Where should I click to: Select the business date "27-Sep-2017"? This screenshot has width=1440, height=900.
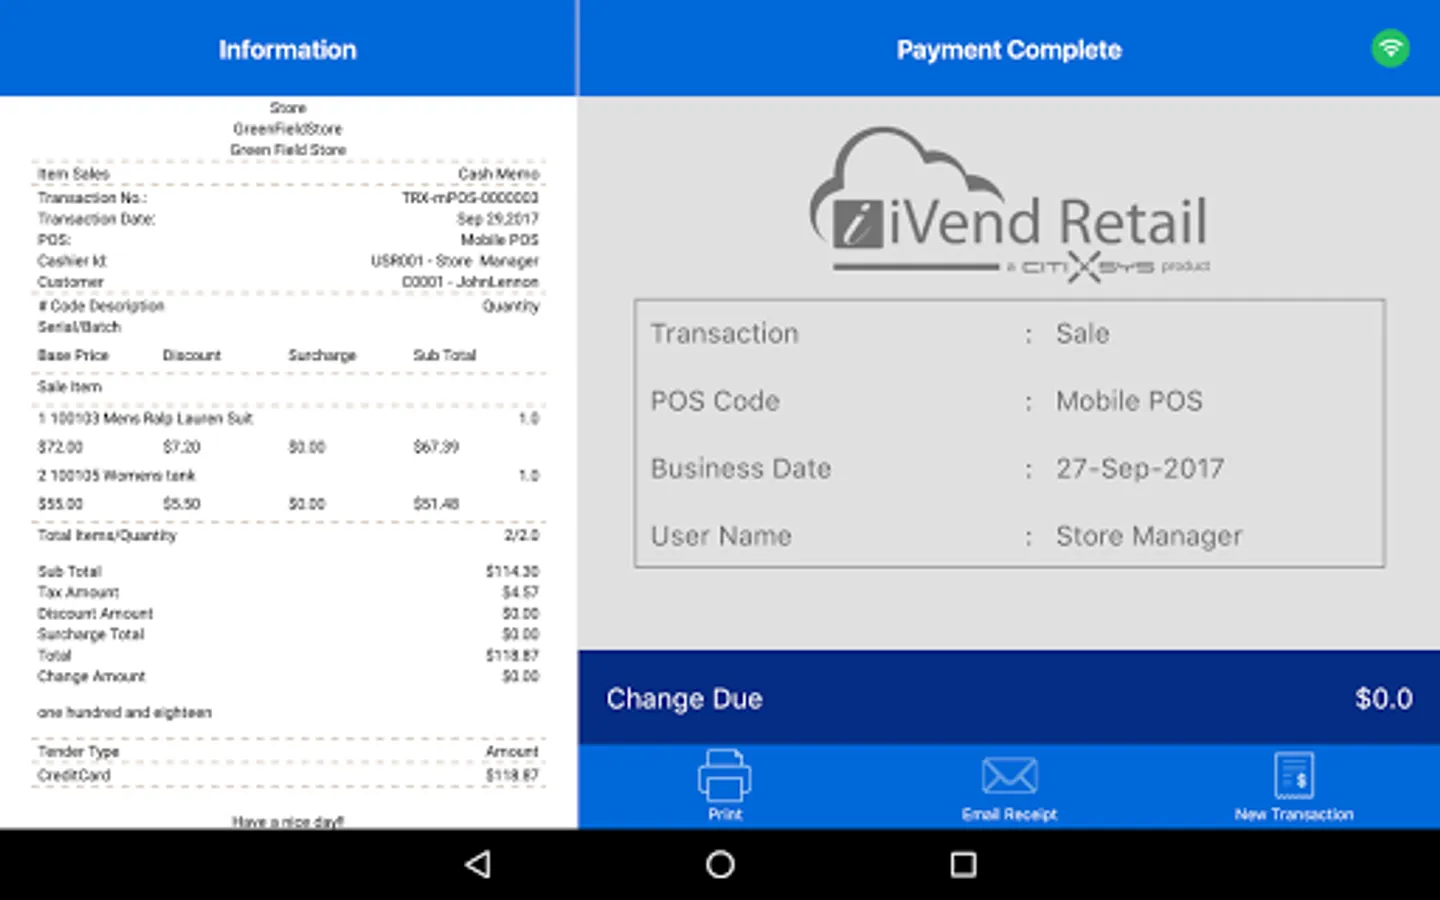coord(1140,469)
